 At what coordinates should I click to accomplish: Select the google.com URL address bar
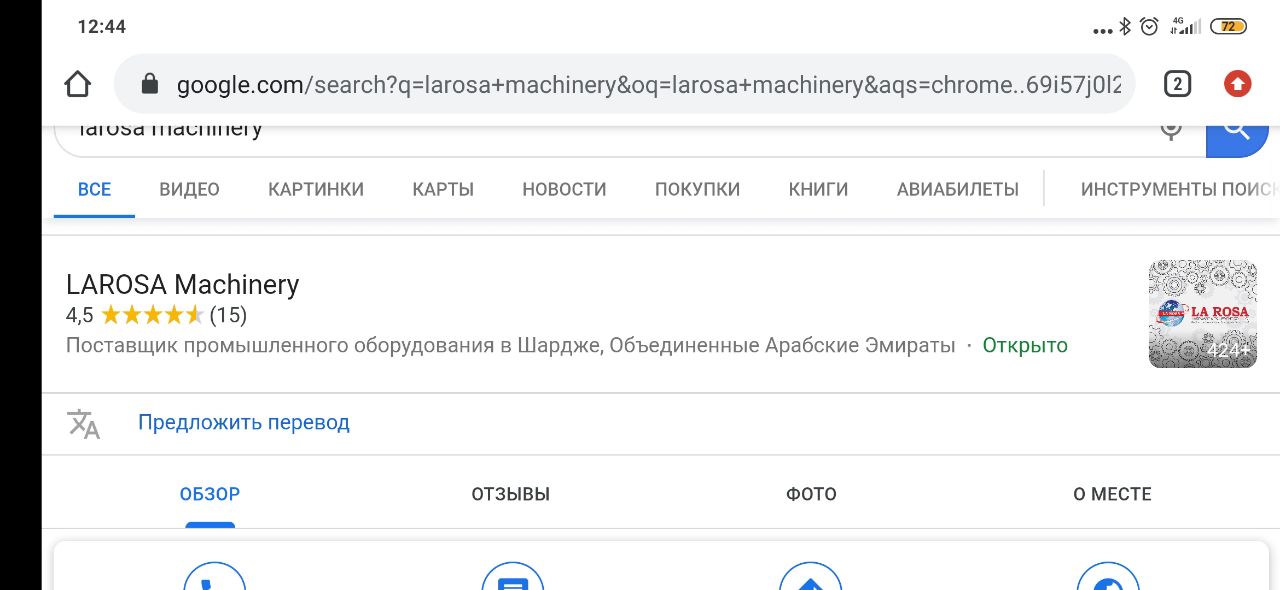[x=625, y=85]
